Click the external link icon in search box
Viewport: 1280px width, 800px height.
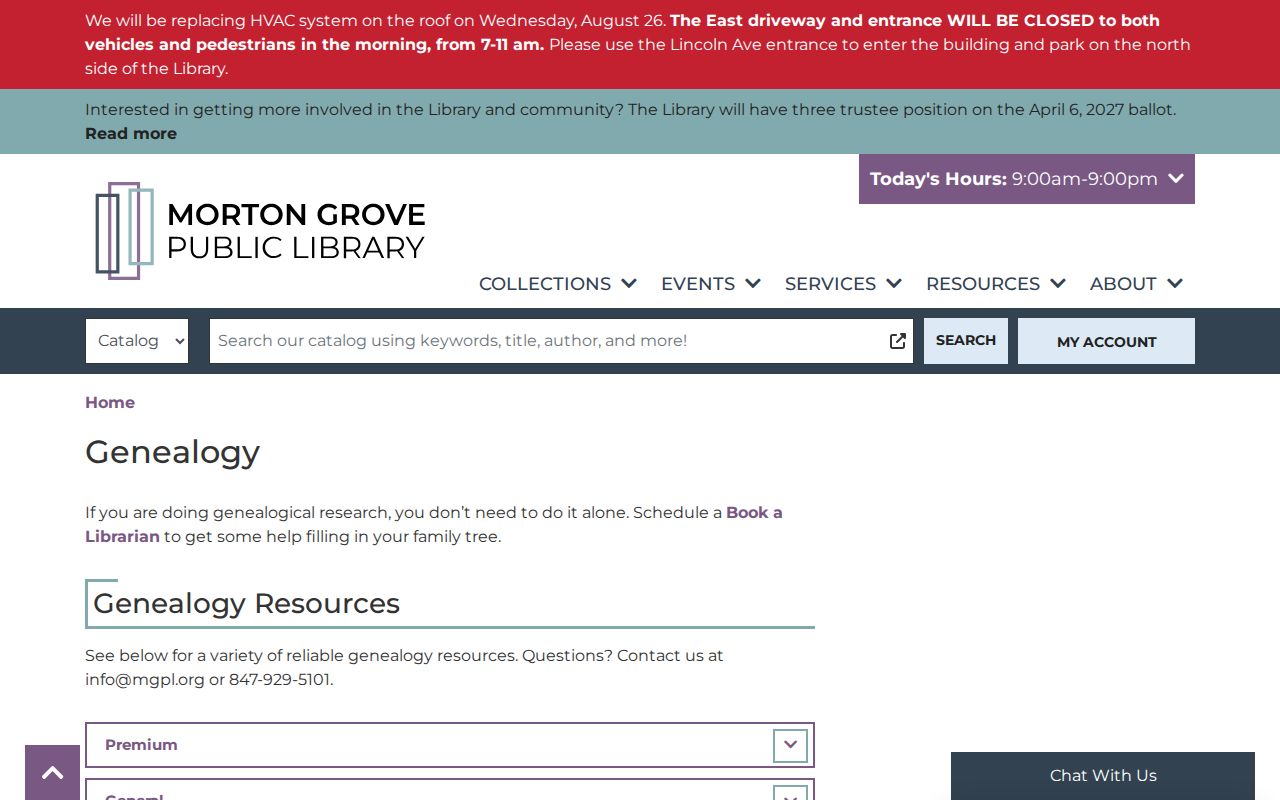pyautogui.click(x=897, y=341)
